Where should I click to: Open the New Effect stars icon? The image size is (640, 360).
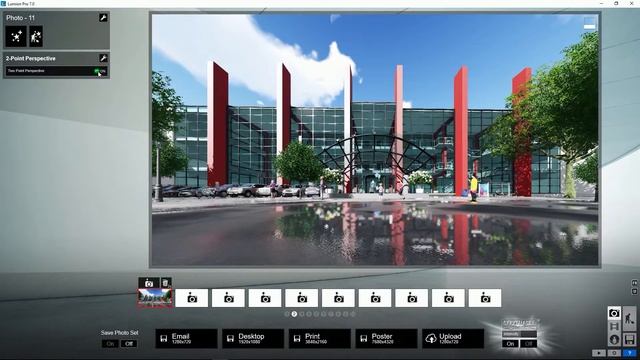16,37
